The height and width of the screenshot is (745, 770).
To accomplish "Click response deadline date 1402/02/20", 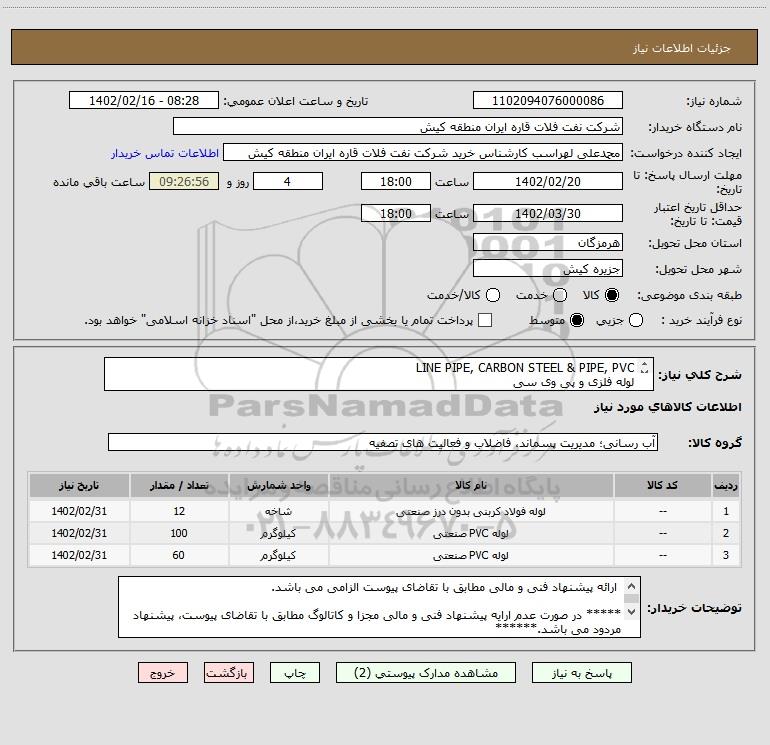I will [548, 181].
